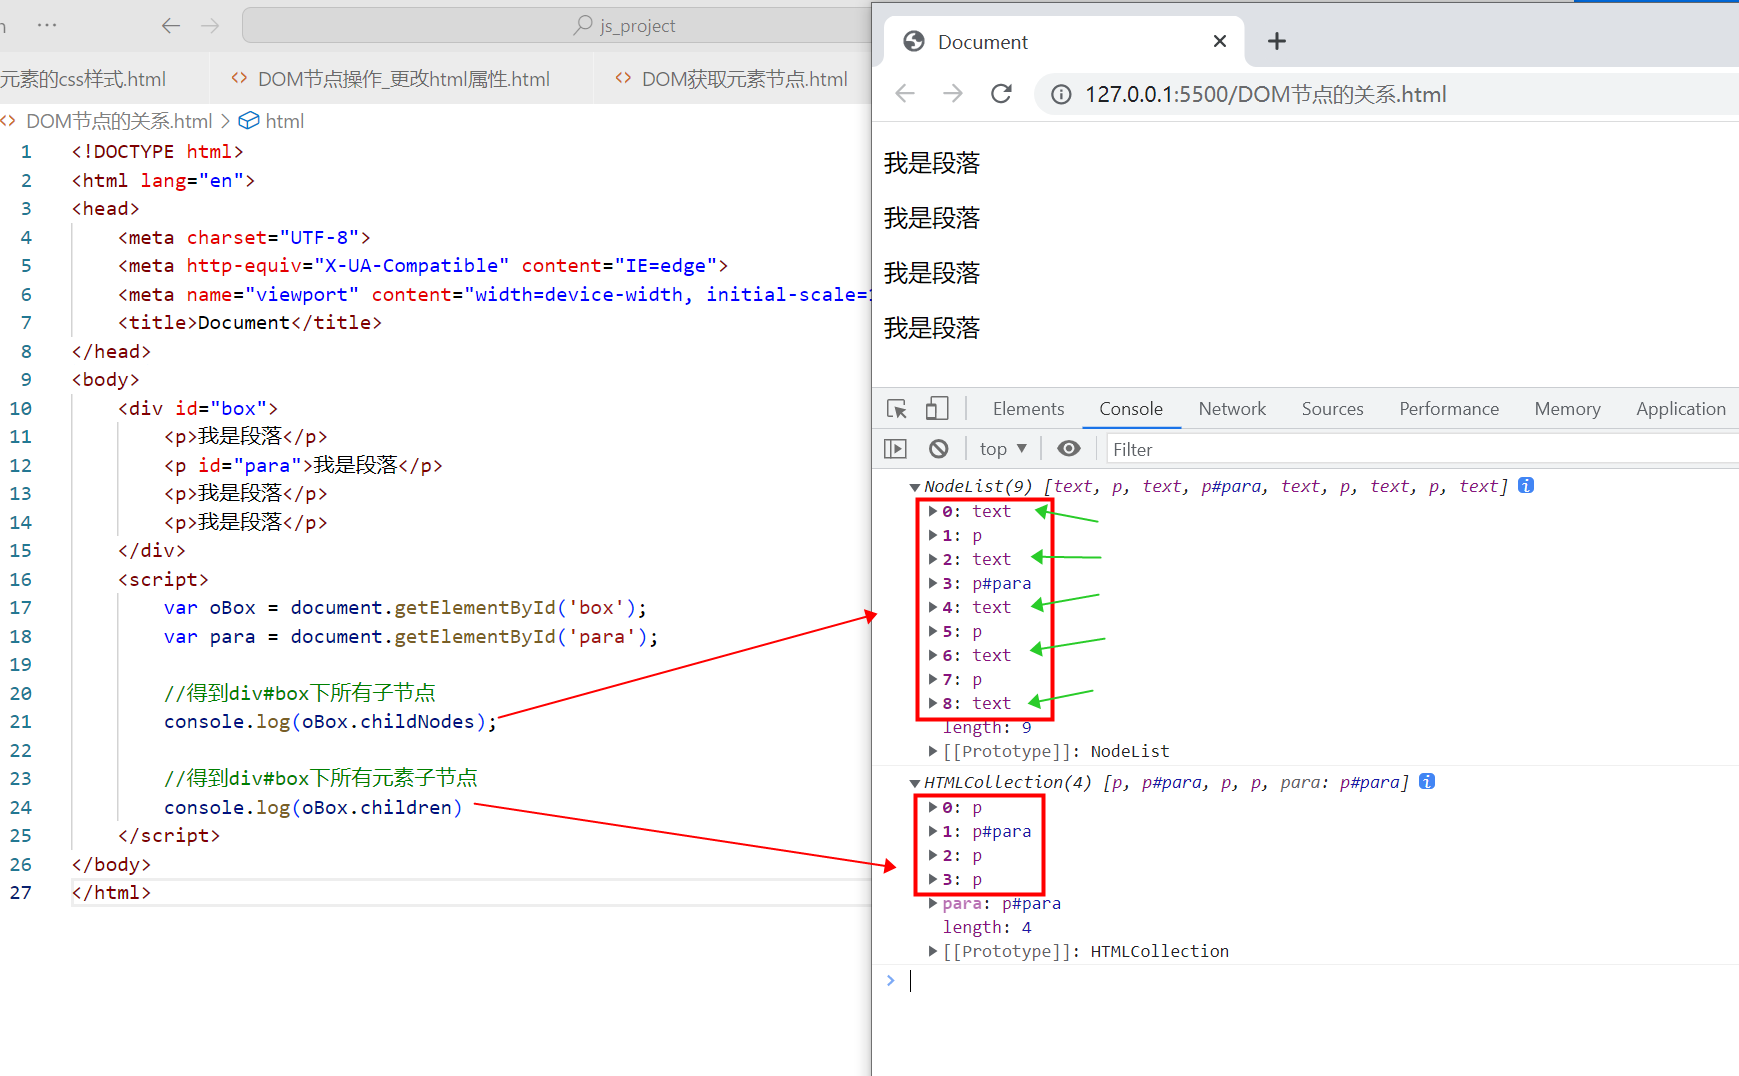
Task: Expand NodeList item 8: text
Action: point(932,703)
